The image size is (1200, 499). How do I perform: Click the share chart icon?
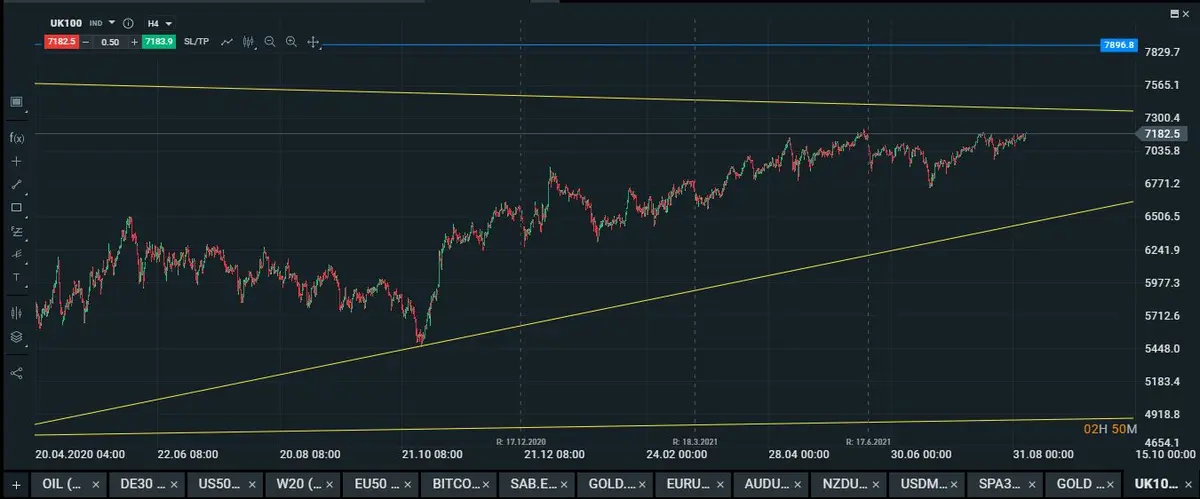16,373
